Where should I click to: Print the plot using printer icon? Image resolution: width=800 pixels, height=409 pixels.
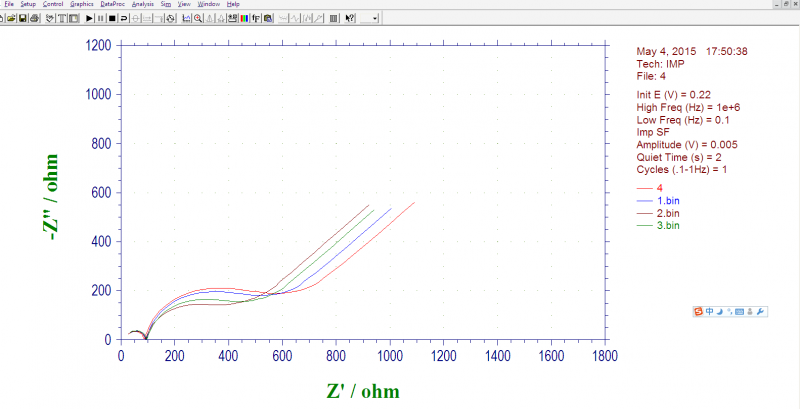click(35, 18)
